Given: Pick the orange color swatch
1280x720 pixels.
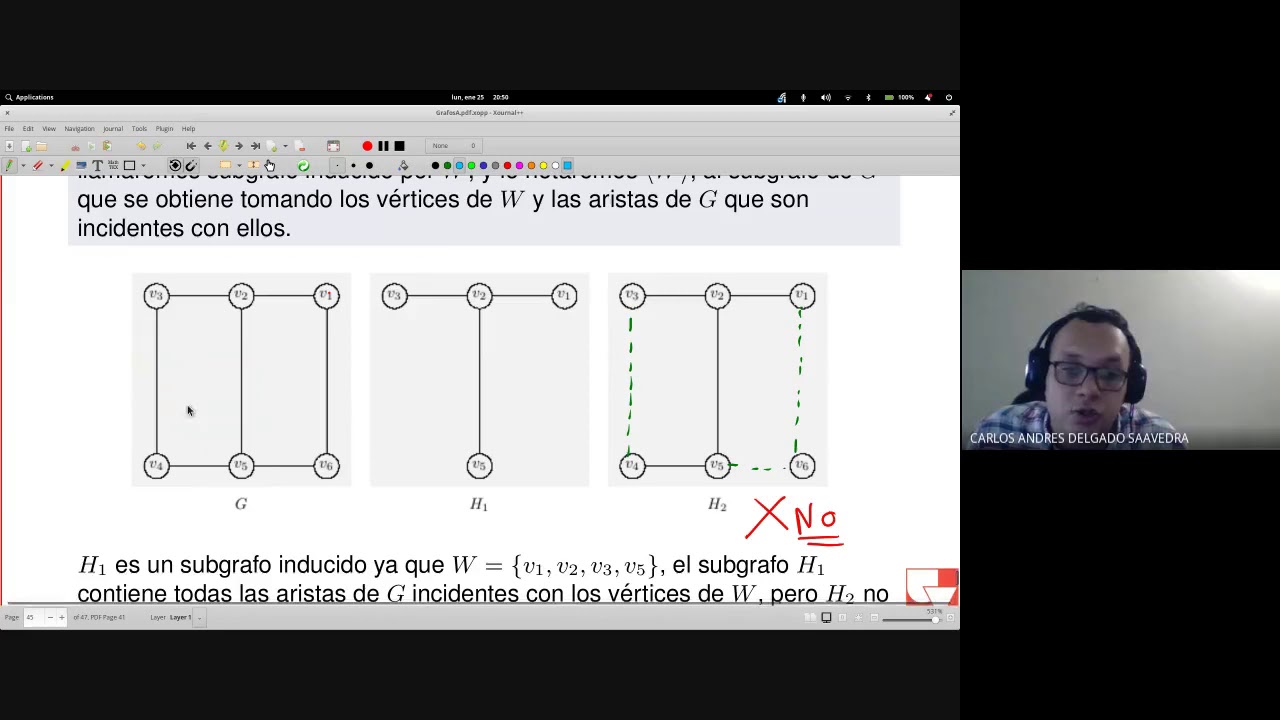Looking at the screenshot, I should pos(531,165).
